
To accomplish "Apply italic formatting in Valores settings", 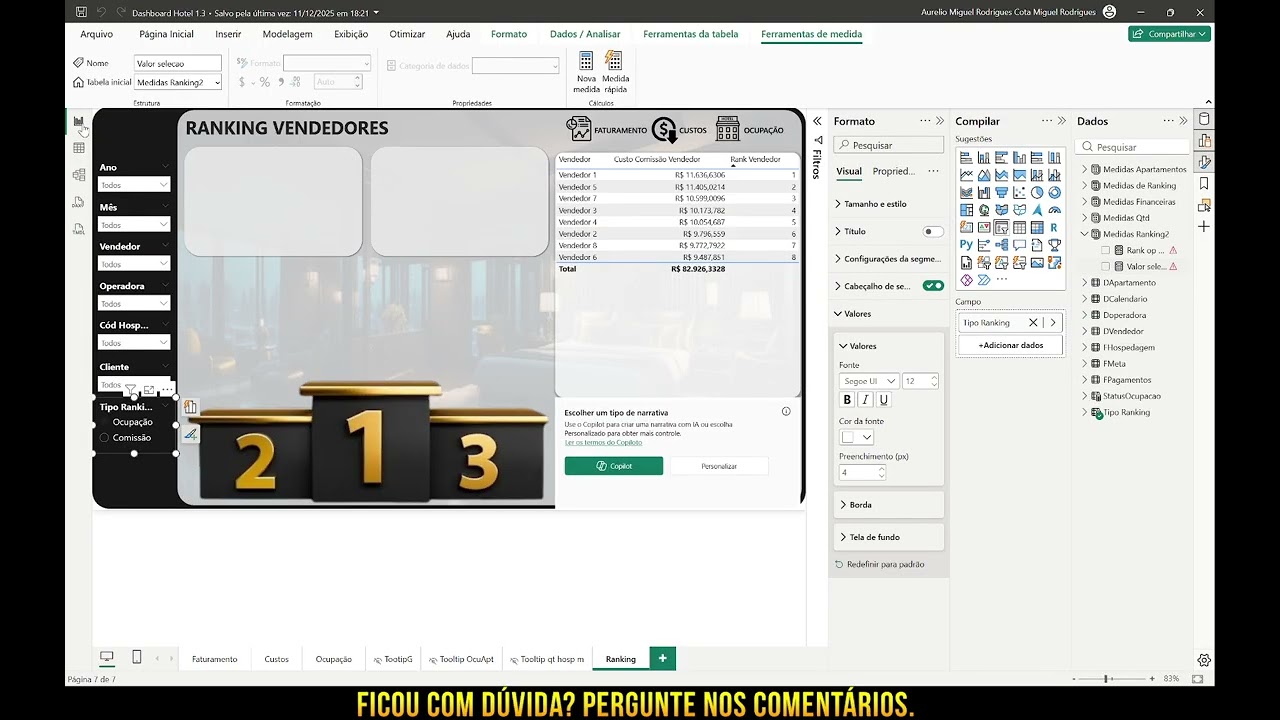I will point(866,399).
